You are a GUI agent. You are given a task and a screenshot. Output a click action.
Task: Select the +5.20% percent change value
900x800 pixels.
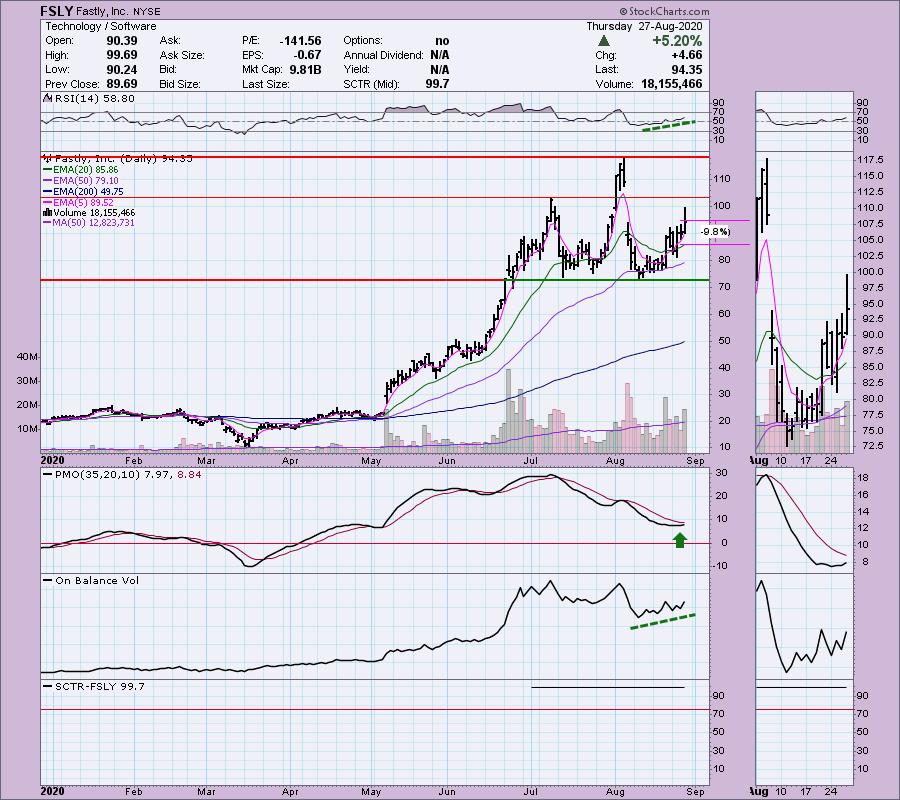(x=677, y=41)
